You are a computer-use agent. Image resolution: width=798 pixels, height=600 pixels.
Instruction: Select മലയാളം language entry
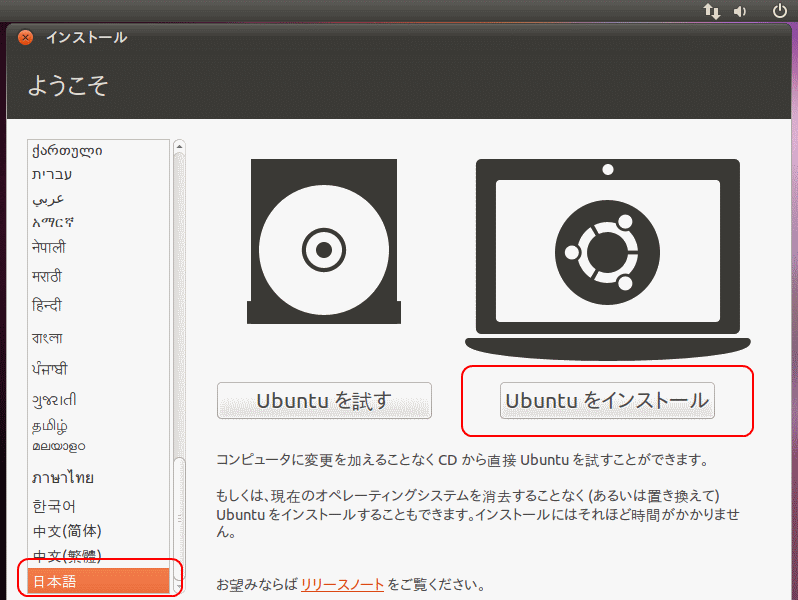(x=98, y=446)
